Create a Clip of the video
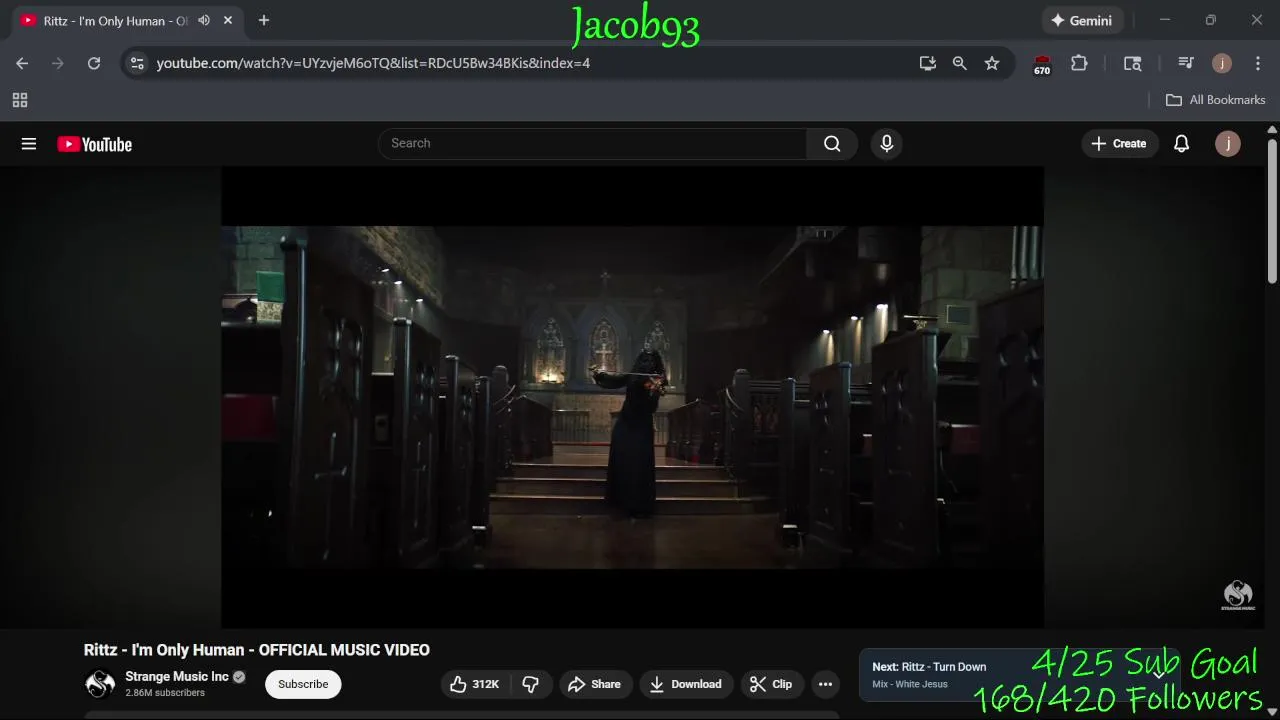Viewport: 1280px width, 720px height. (771, 684)
